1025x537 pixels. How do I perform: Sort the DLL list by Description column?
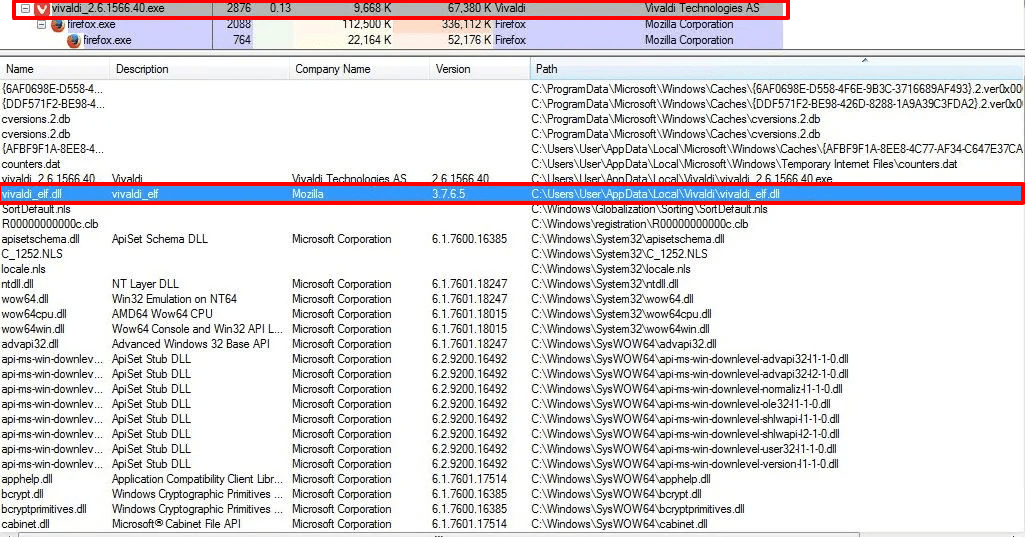[199, 69]
